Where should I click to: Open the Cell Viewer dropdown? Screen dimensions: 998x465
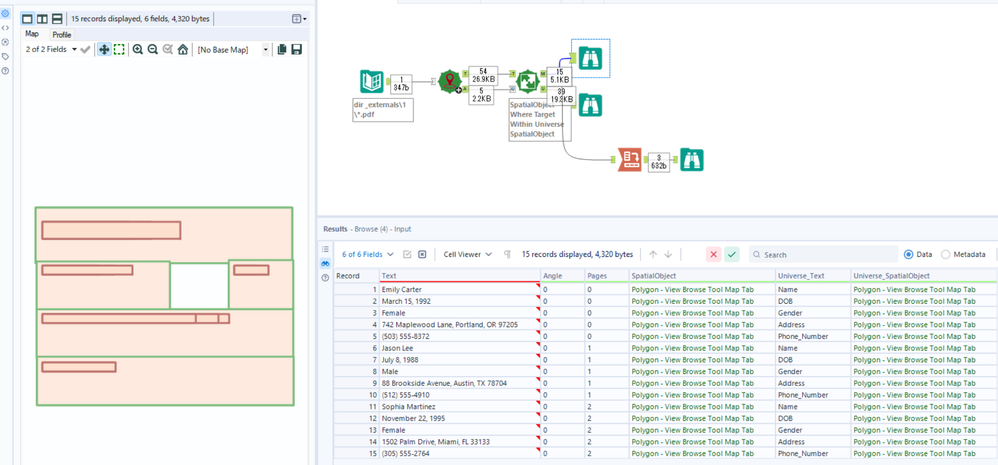pyautogui.click(x=468, y=255)
